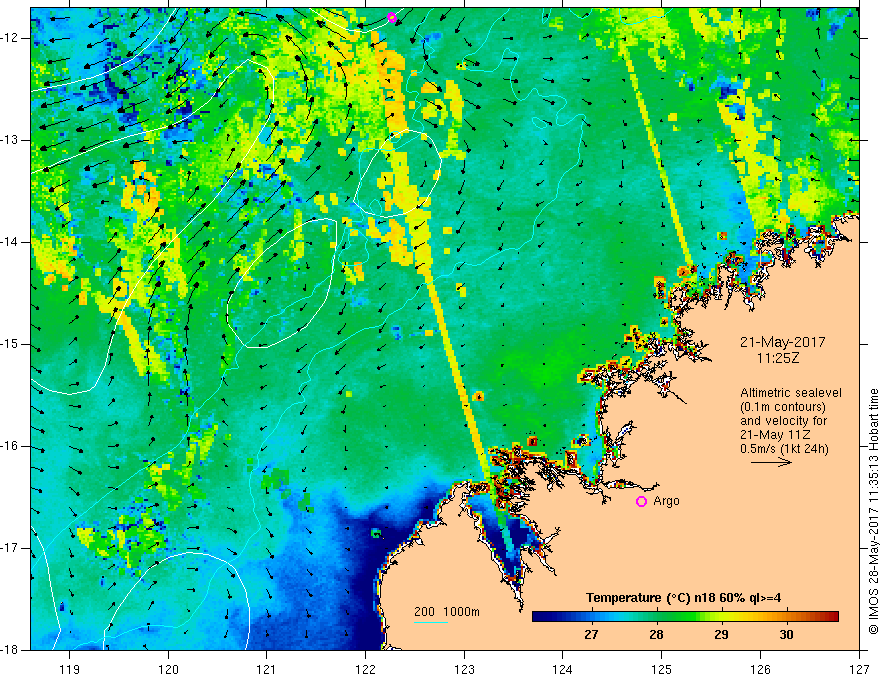Click the longitude axis label '121'
Viewport: 880px width, 680px height.
266,669
